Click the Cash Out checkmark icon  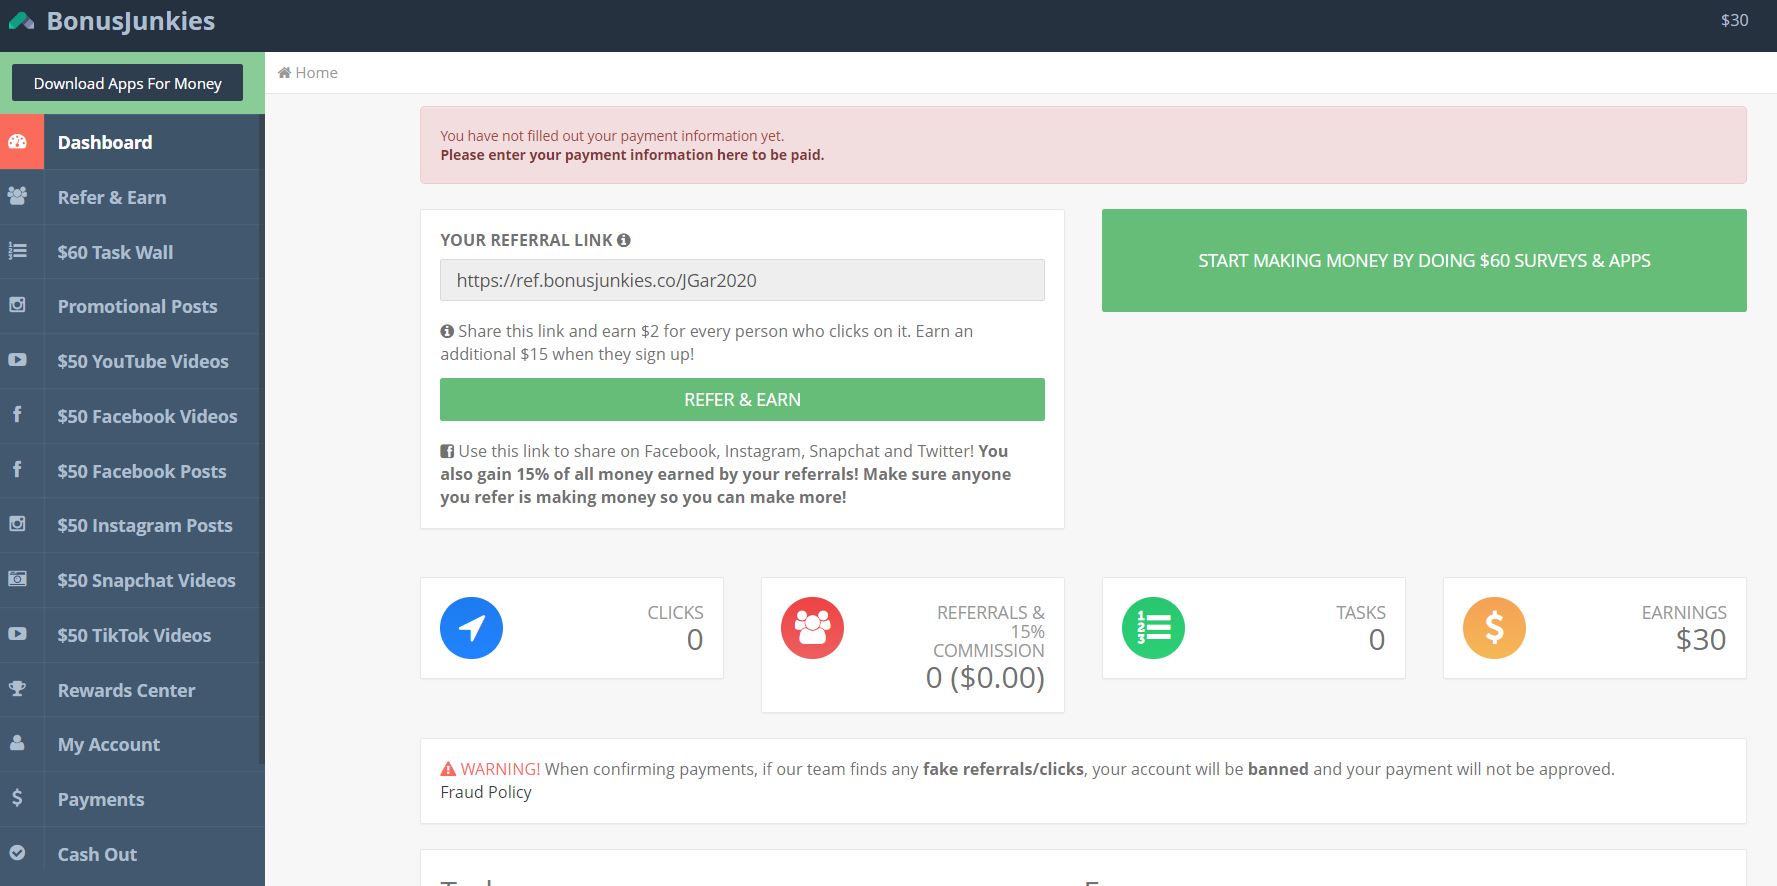point(18,853)
